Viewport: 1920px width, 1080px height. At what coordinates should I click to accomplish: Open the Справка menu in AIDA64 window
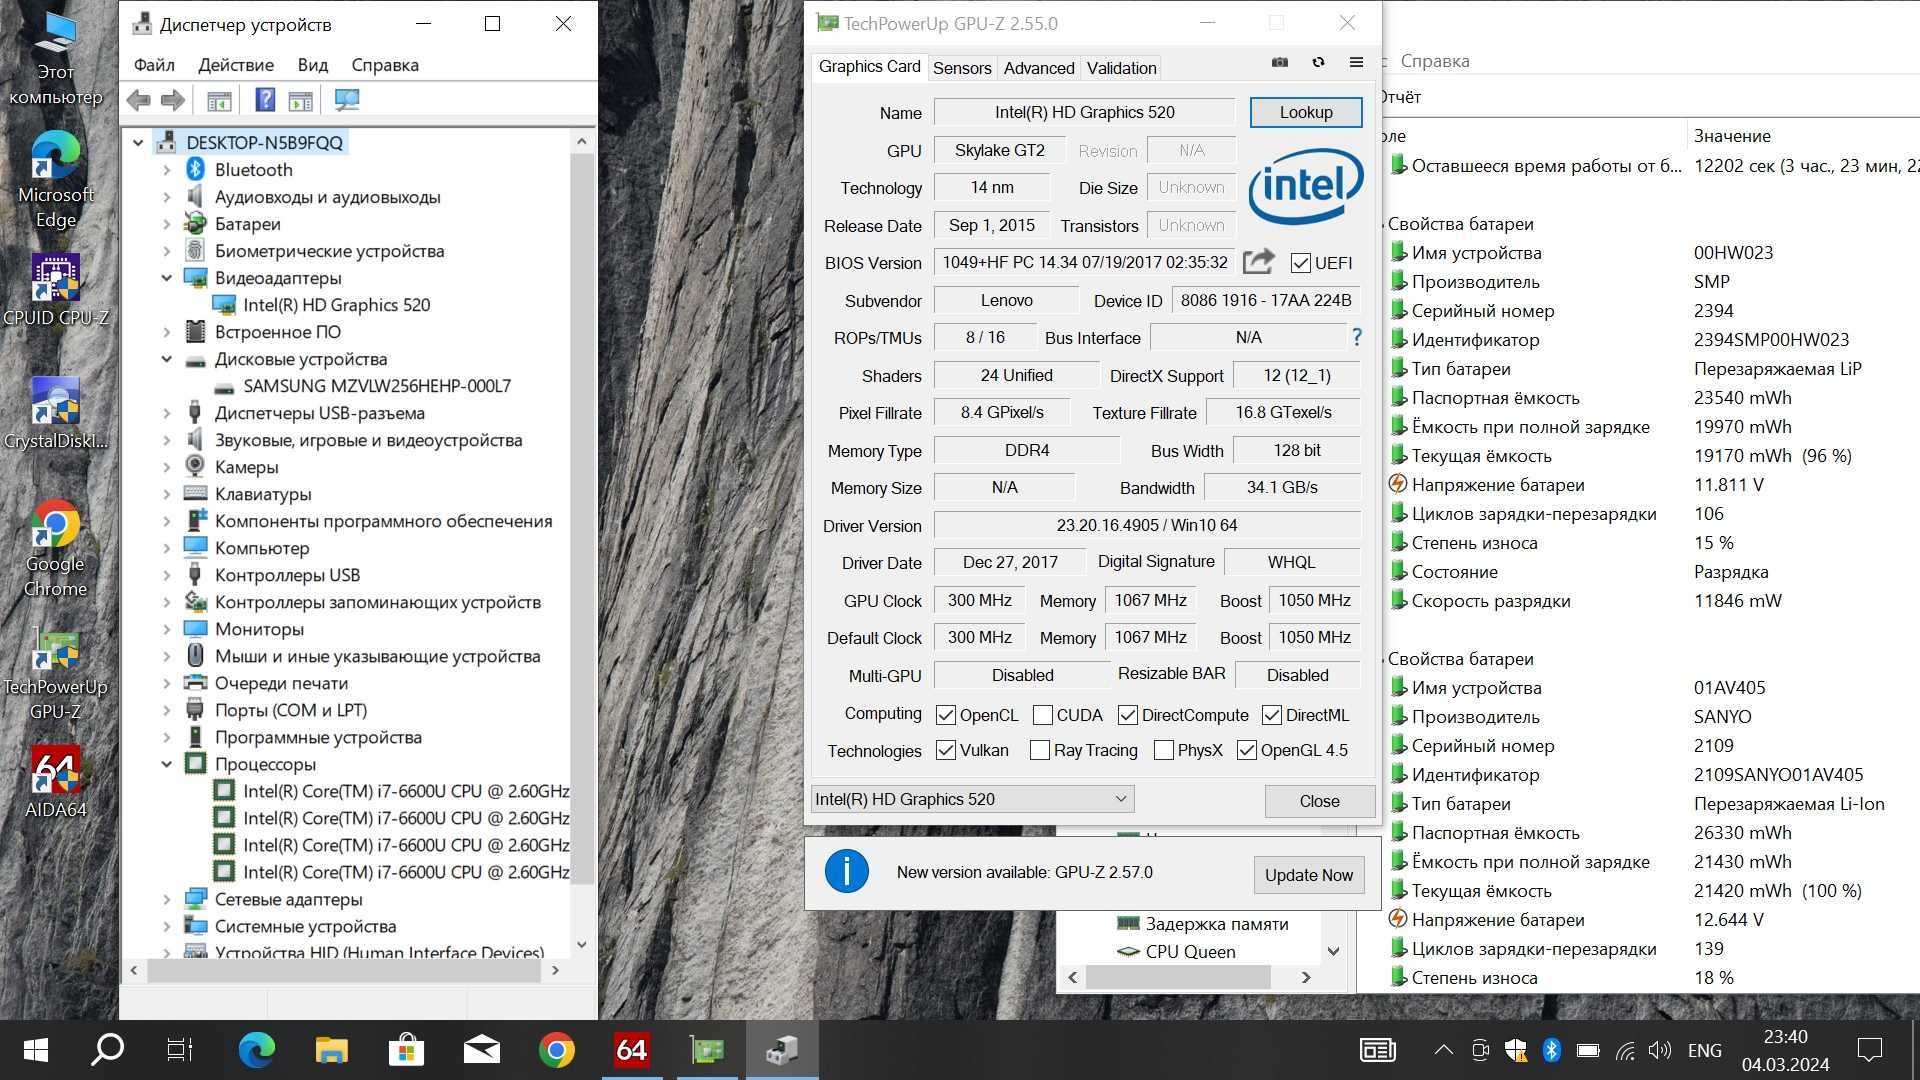[x=1434, y=61]
